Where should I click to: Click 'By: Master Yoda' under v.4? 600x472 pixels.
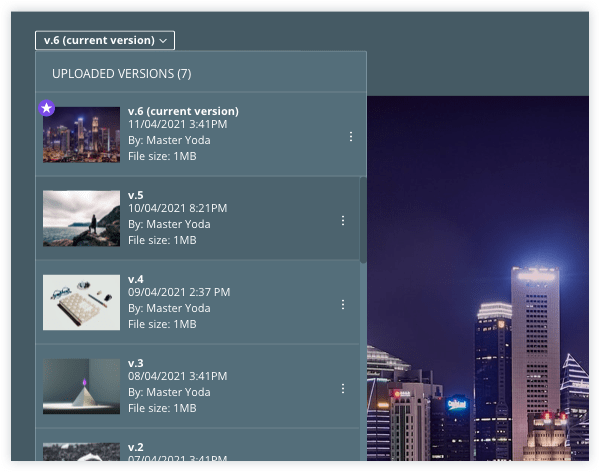pos(169,308)
